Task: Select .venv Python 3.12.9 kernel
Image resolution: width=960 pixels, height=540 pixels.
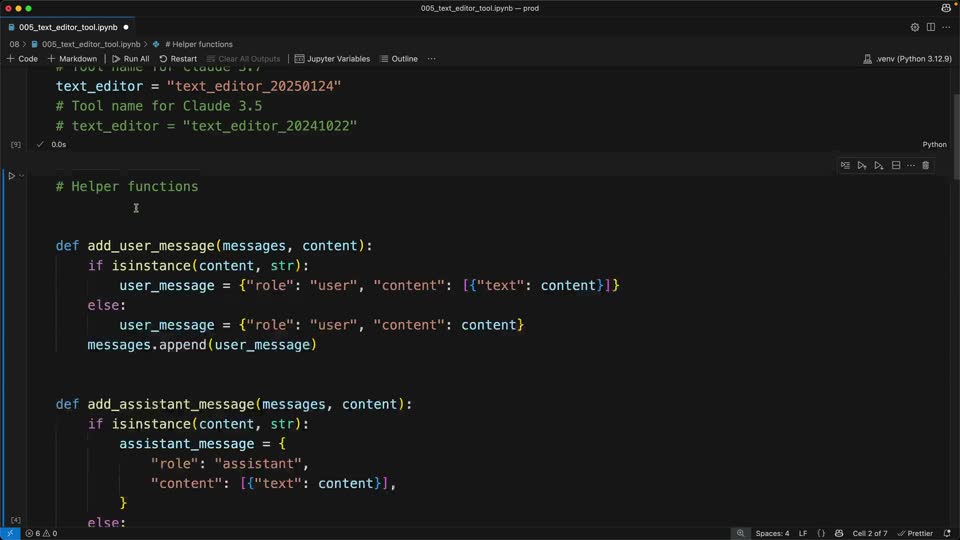Action: pyautogui.click(x=907, y=59)
